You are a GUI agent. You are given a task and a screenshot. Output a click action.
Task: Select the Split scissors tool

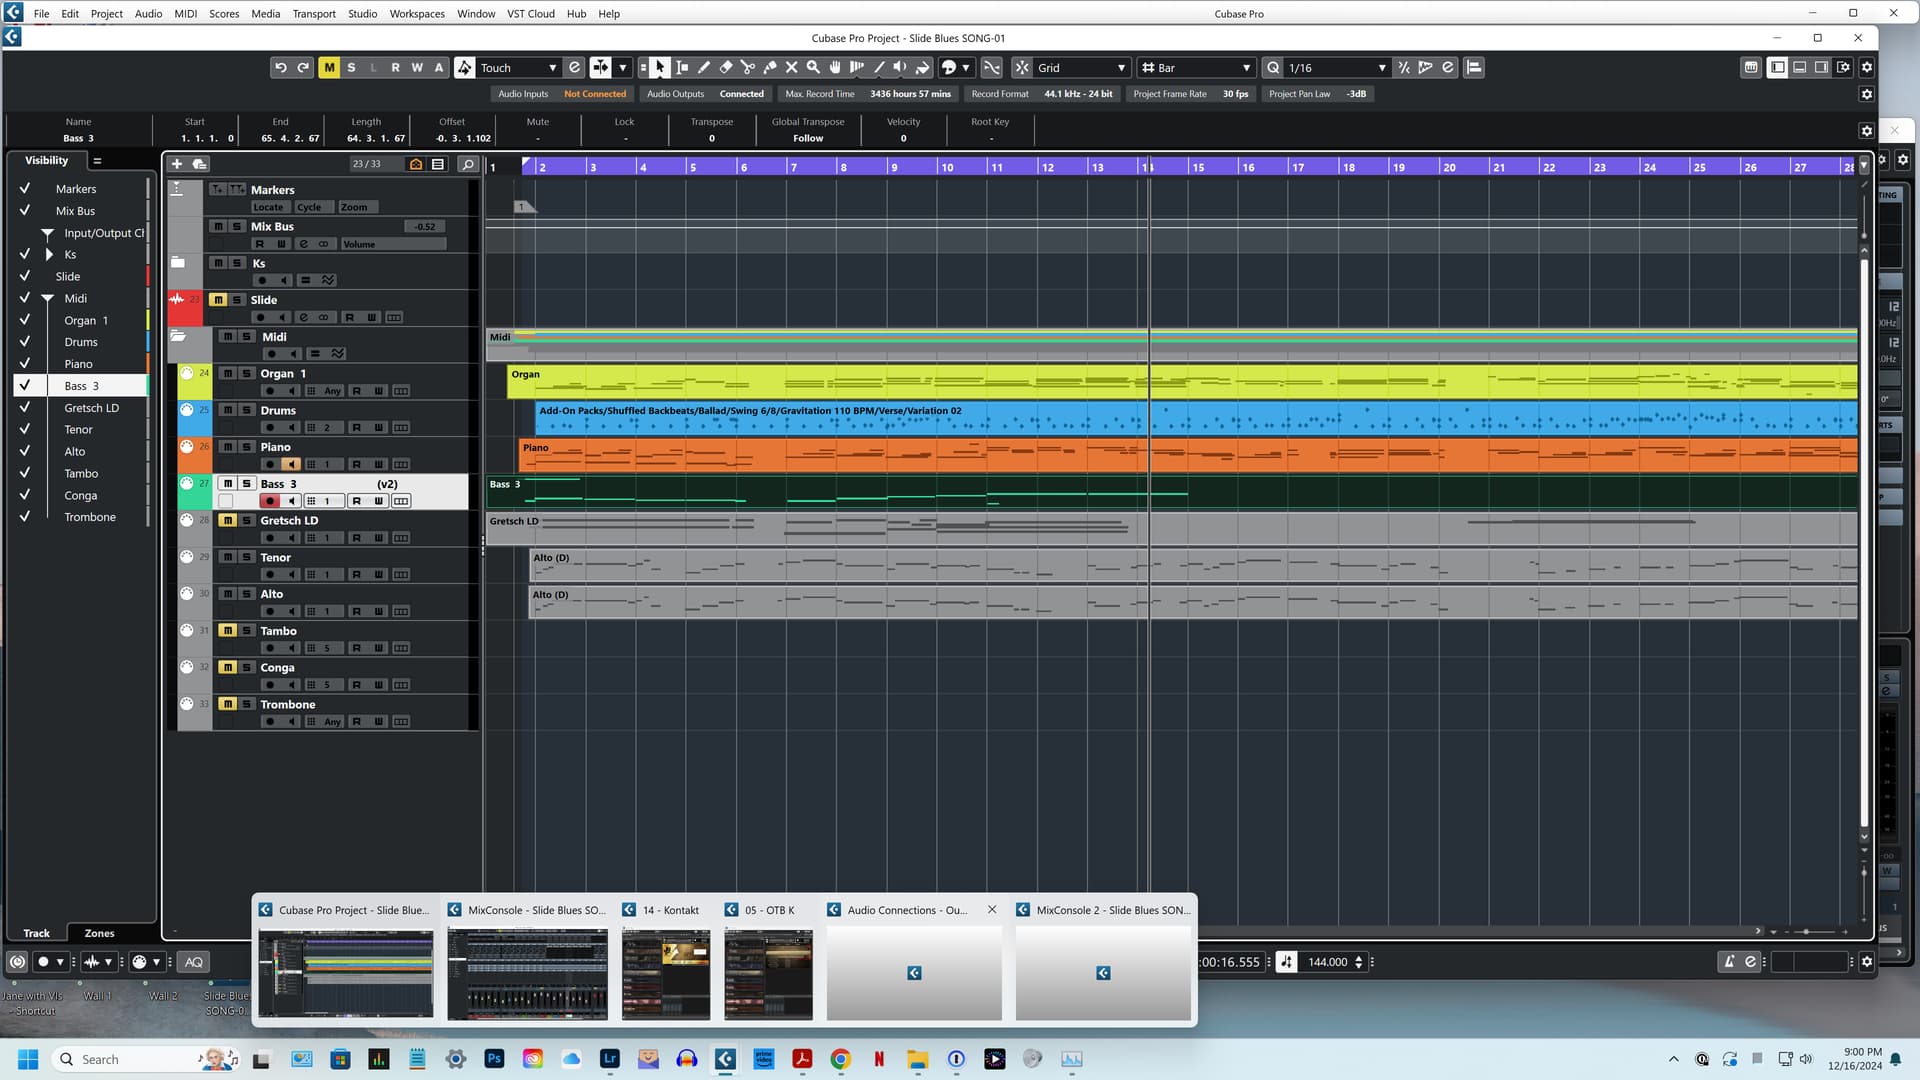[747, 67]
